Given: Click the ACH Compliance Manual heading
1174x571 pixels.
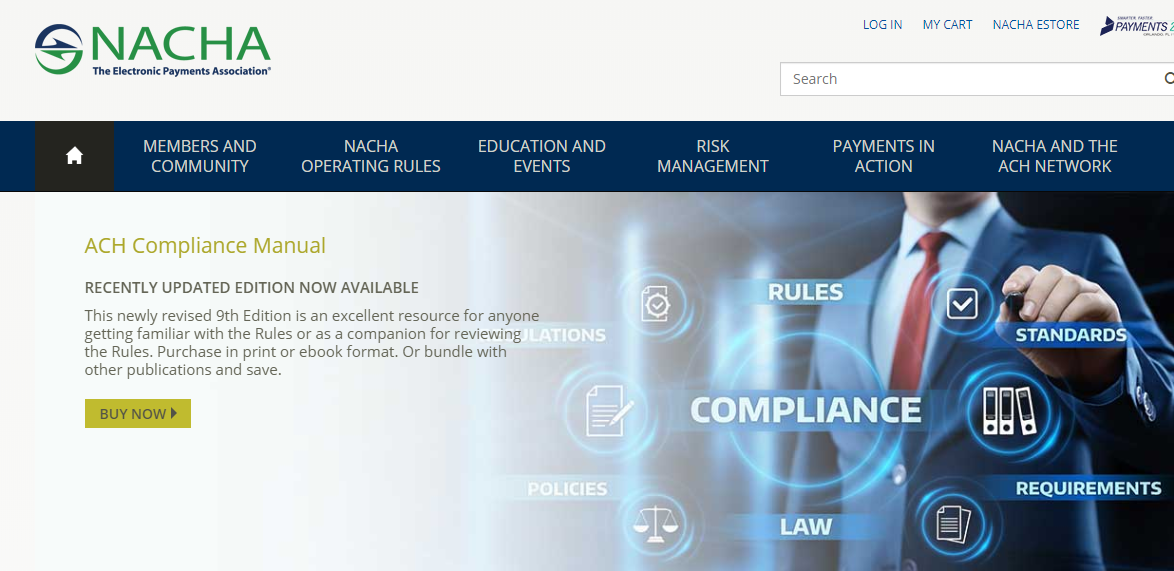Looking at the screenshot, I should click(x=205, y=245).
